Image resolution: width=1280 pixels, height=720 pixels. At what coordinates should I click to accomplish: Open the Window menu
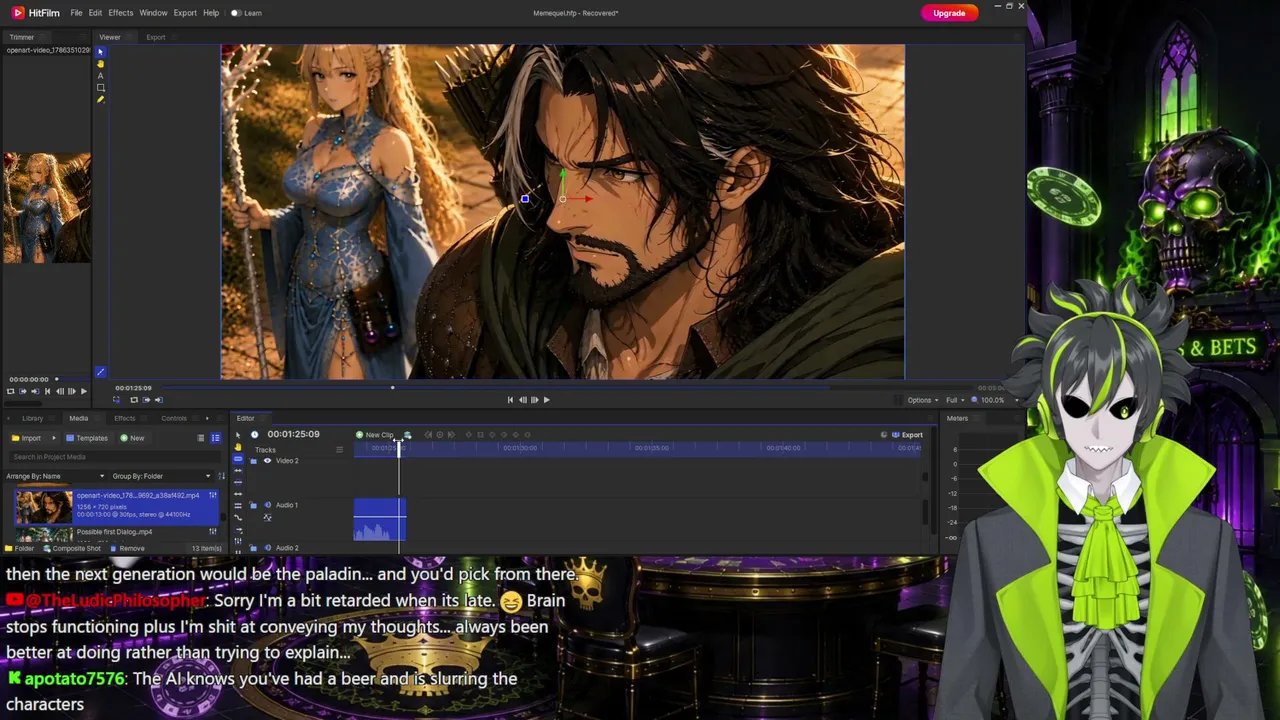[x=153, y=13]
